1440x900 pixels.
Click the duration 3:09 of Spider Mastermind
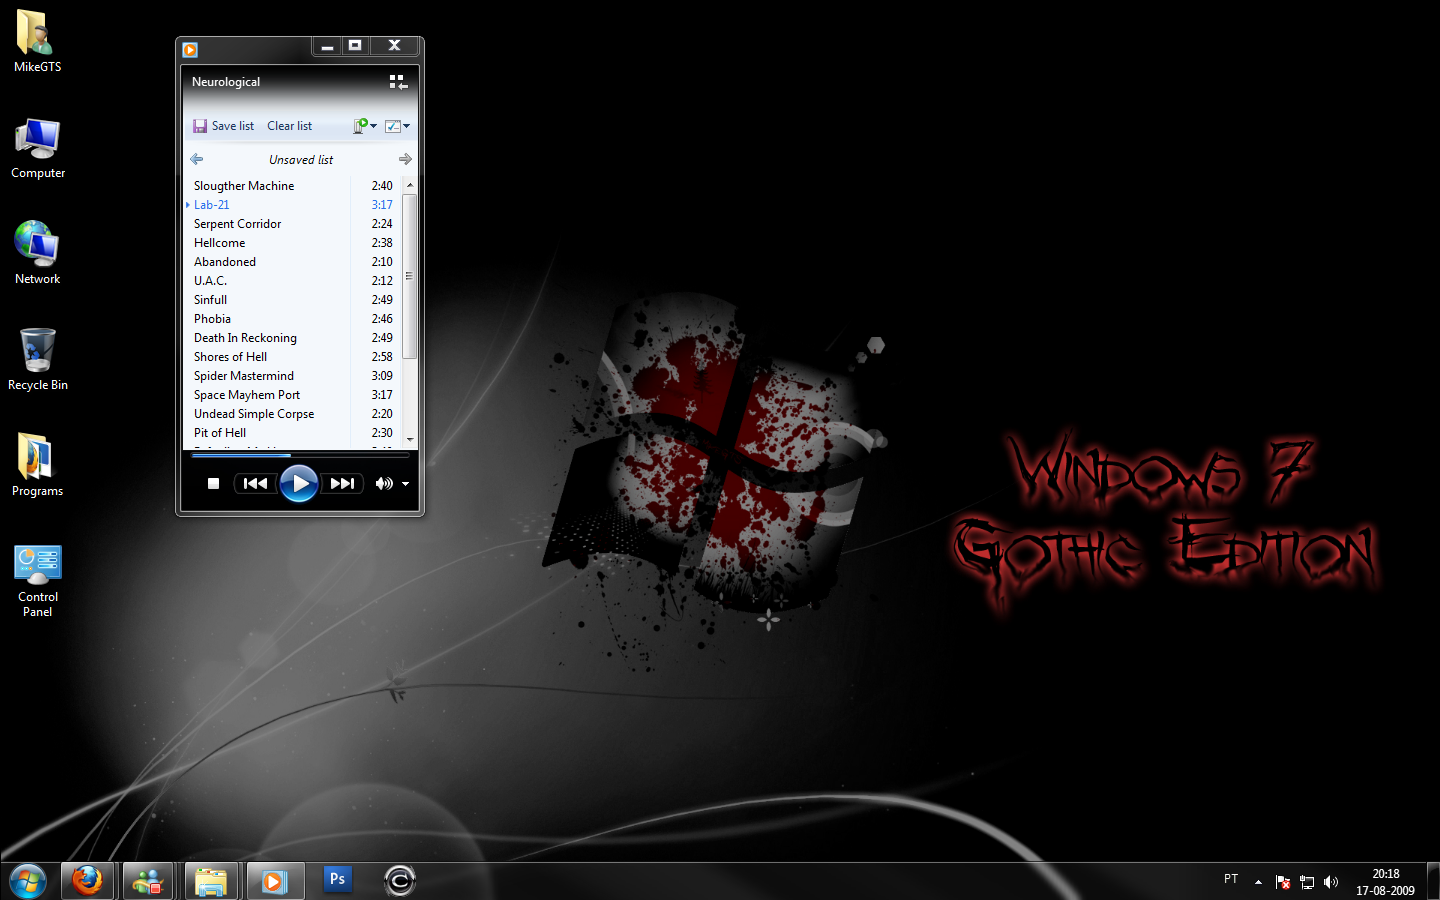[x=382, y=376]
